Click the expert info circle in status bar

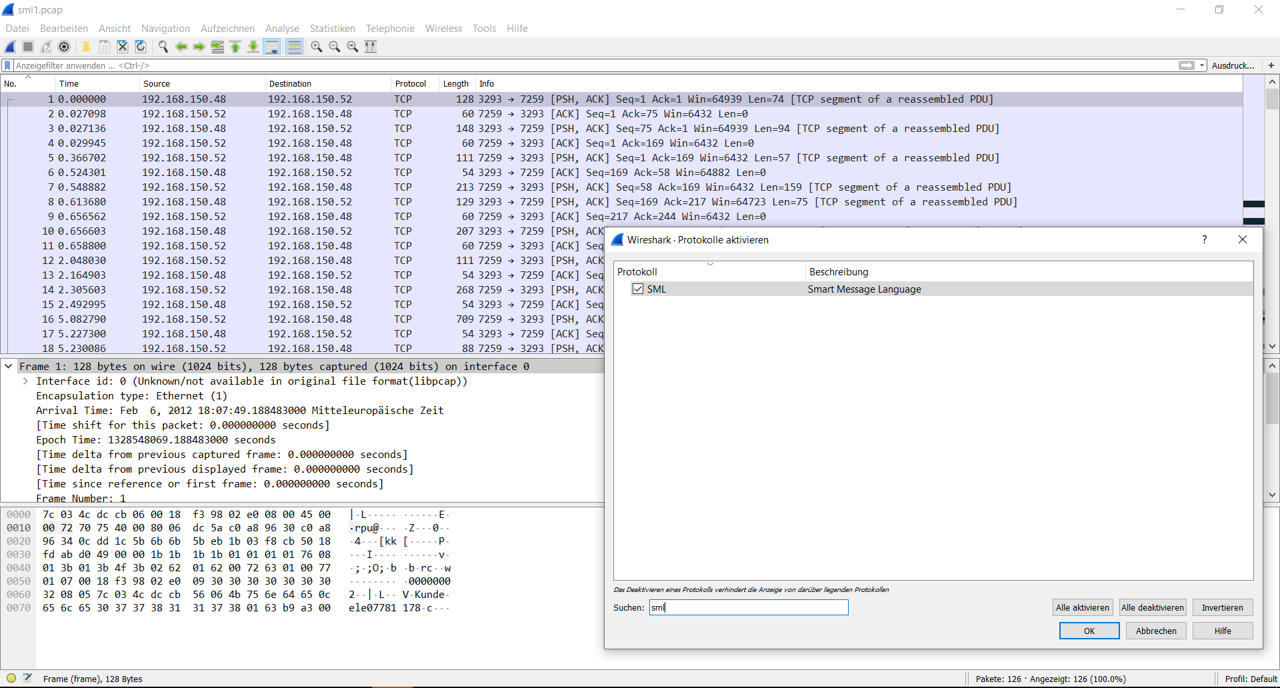point(11,678)
